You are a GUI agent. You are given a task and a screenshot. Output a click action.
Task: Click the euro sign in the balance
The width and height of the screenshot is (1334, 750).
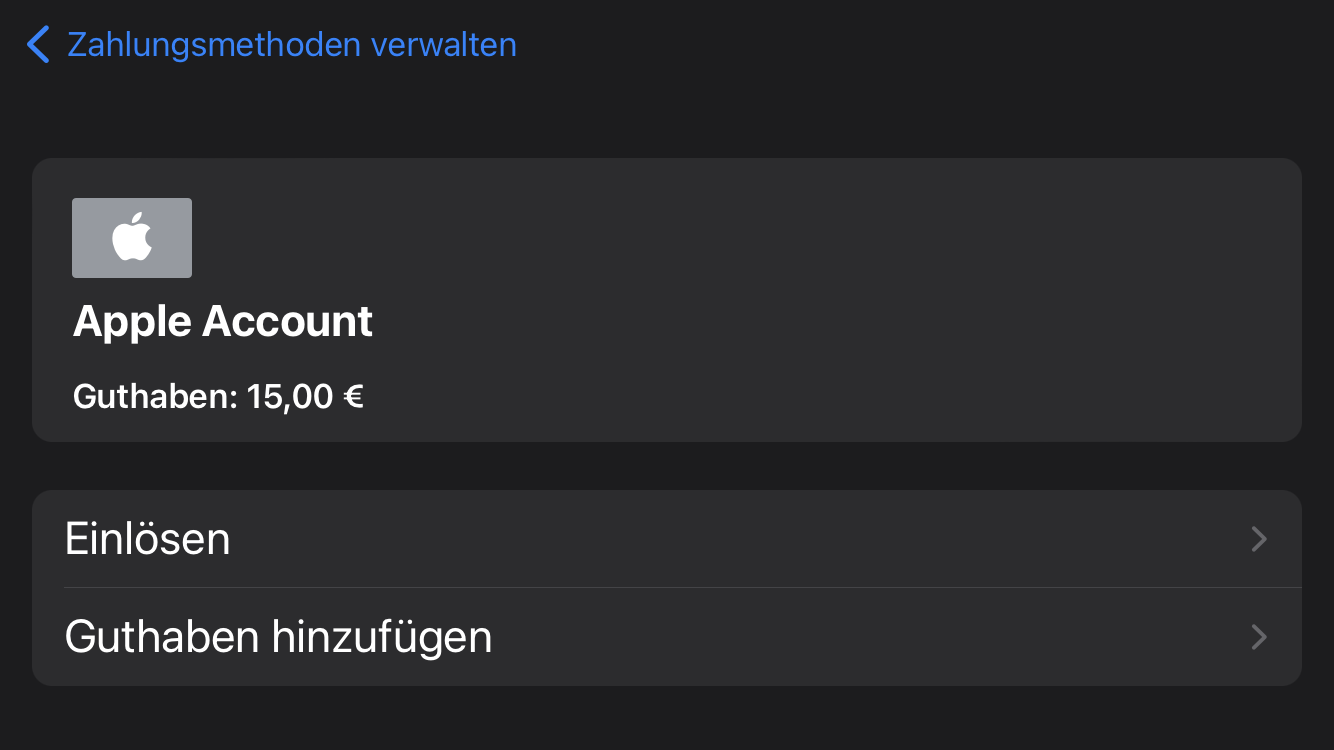(353, 397)
